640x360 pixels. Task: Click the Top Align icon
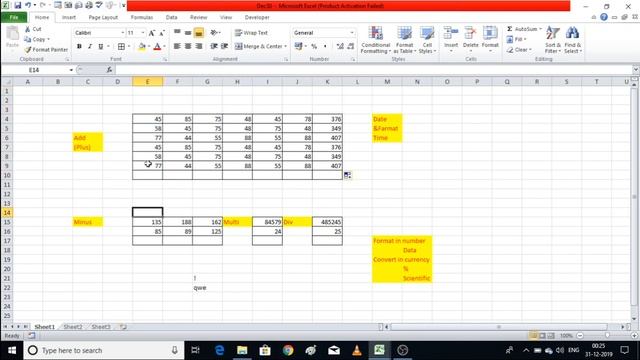177,32
